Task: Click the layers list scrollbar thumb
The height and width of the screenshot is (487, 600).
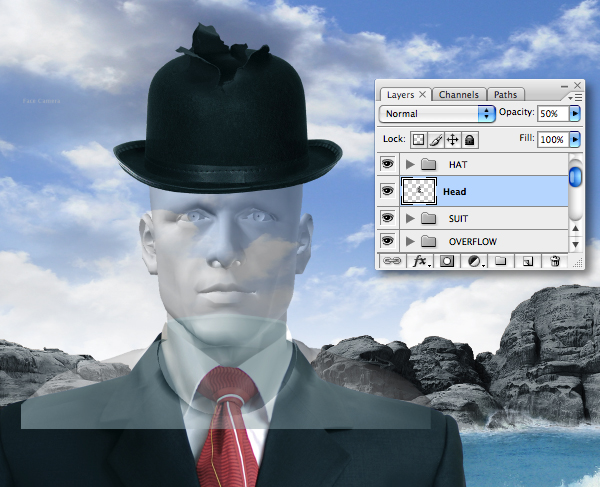Action: coord(575,177)
